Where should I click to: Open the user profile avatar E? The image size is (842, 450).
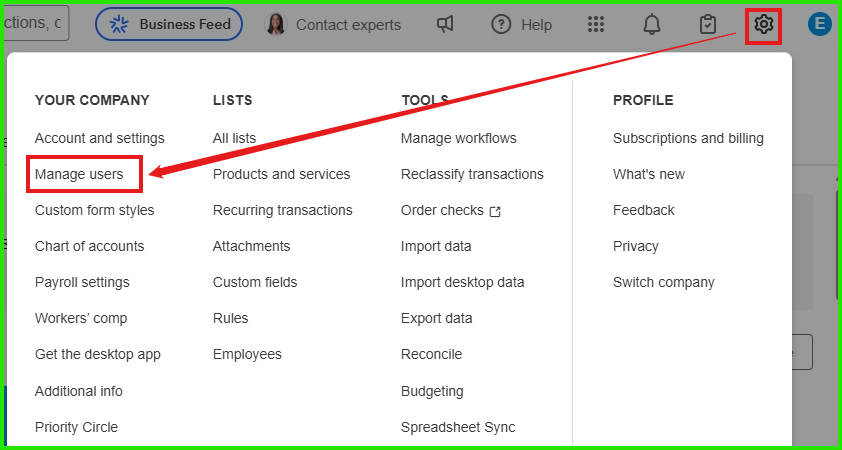[819, 25]
